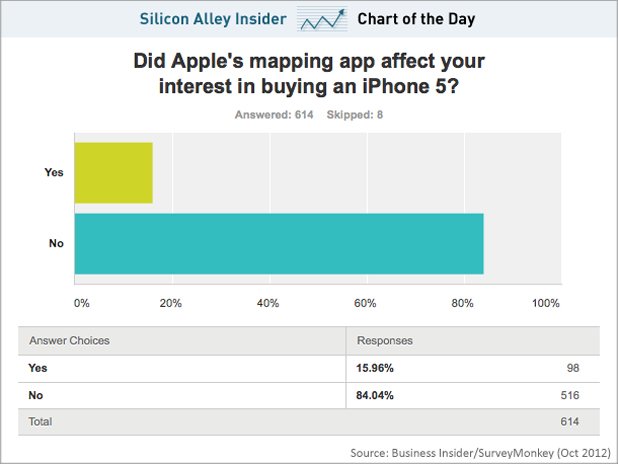The image size is (618, 464).
Task: Click the Answered: 614 label
Action: tap(274, 115)
